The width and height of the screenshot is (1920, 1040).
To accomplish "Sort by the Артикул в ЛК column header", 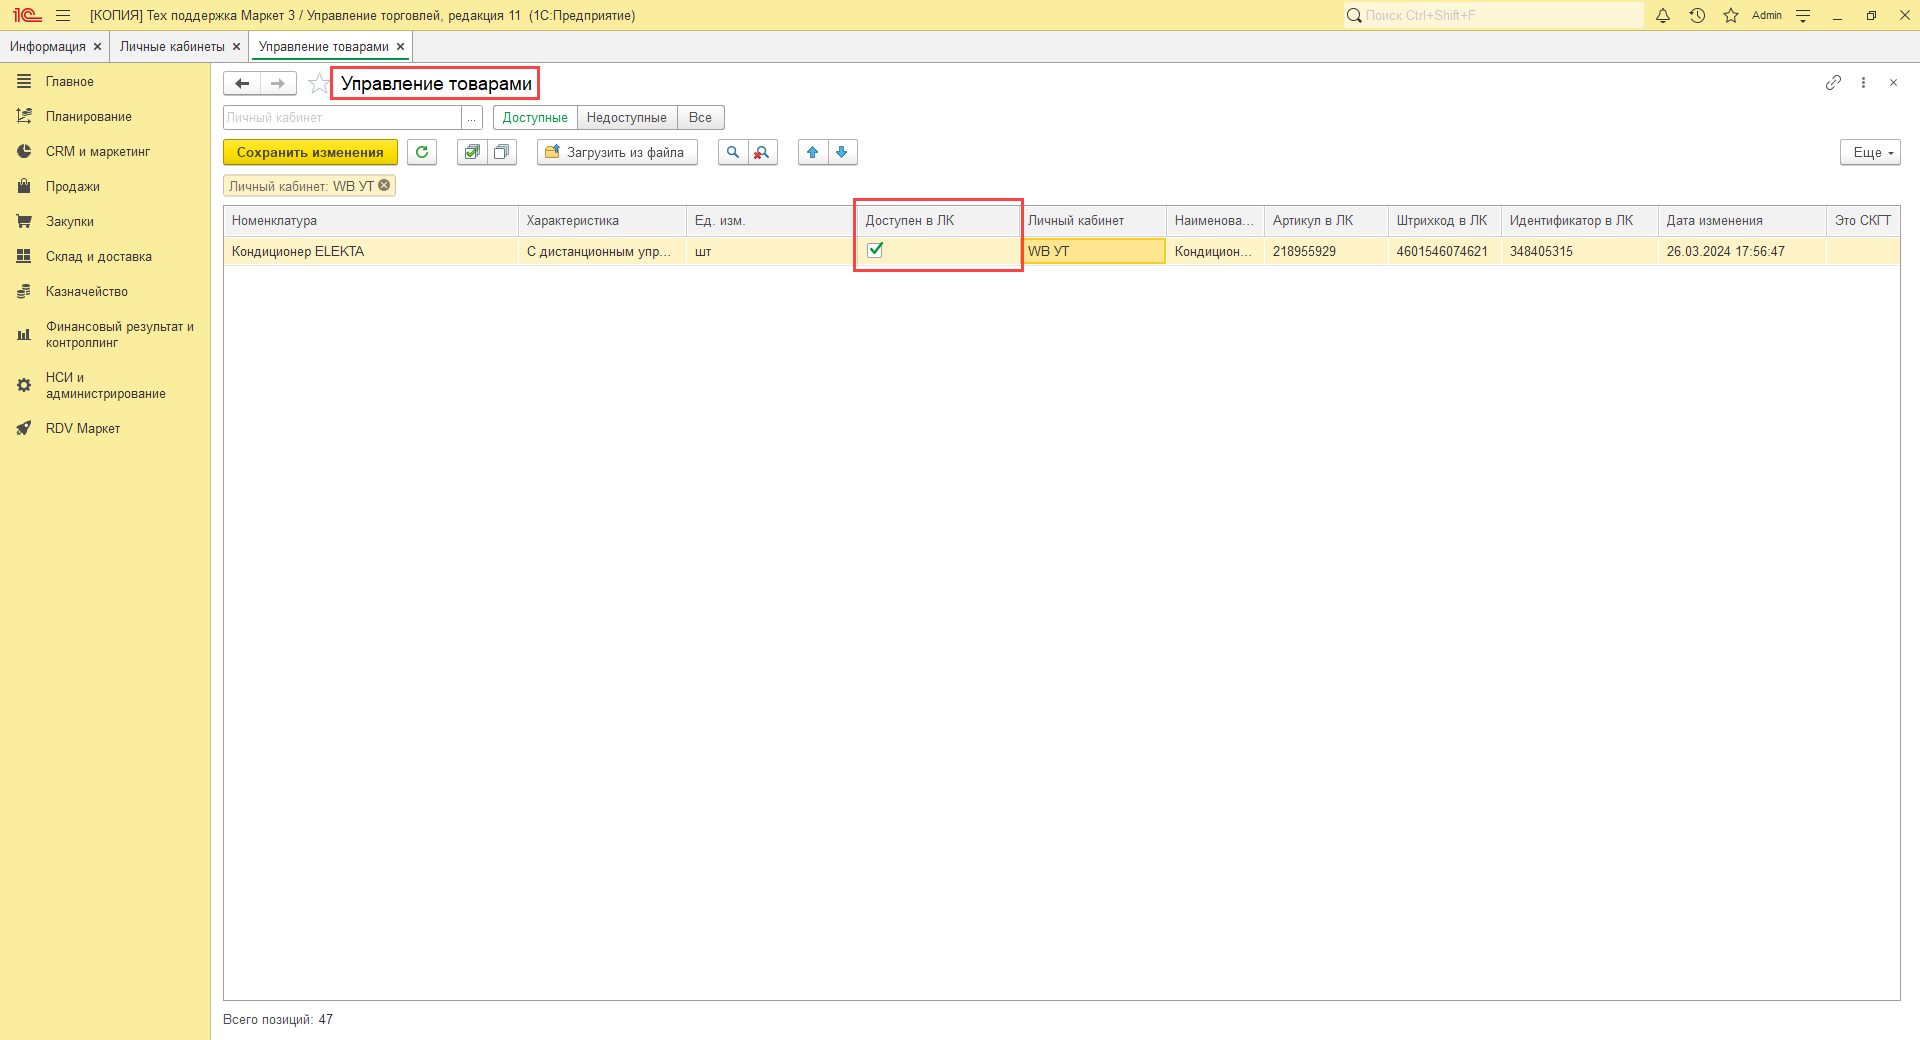I will tap(1326, 221).
